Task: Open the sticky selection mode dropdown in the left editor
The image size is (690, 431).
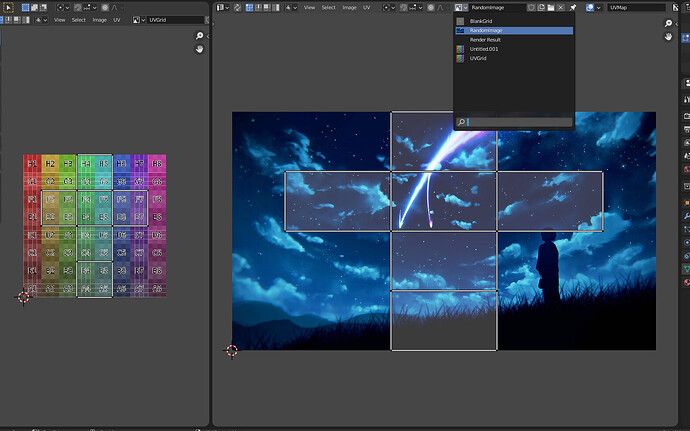Action: [41, 20]
